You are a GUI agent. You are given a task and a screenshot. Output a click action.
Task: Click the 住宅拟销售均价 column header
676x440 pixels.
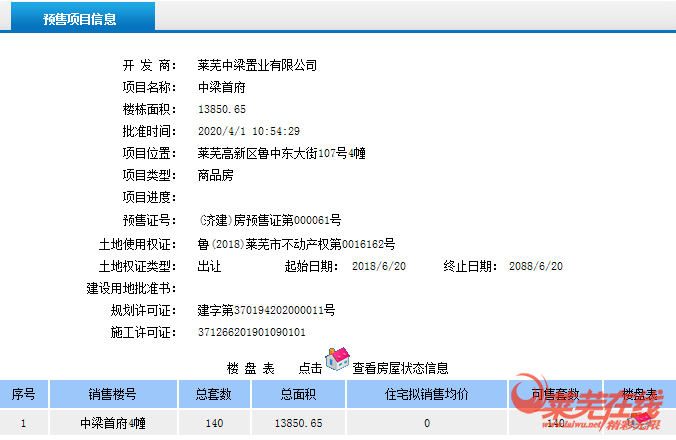tap(426, 395)
